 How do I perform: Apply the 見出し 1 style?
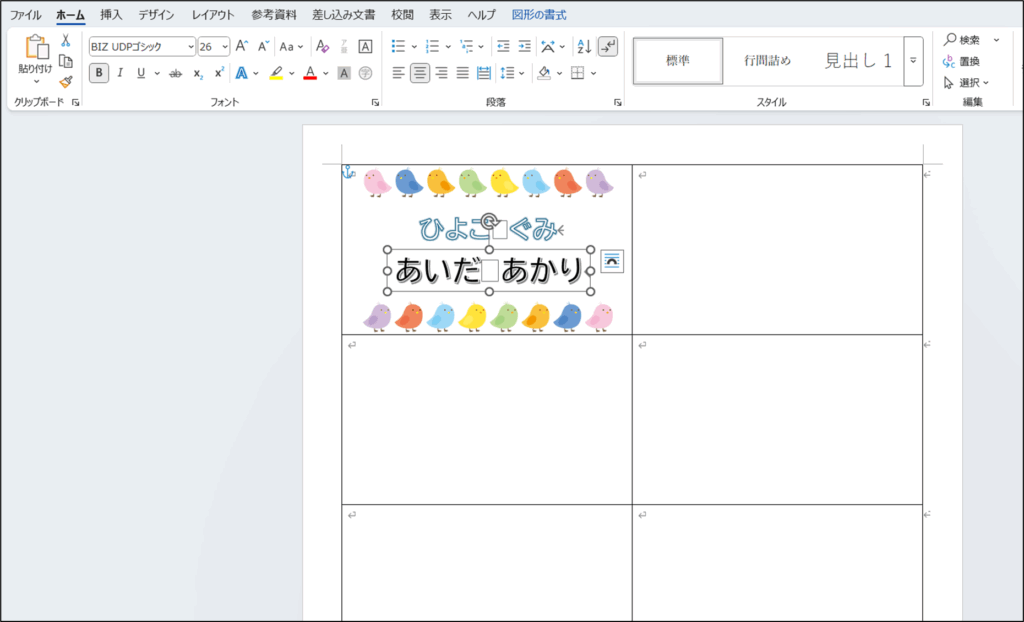(x=857, y=61)
